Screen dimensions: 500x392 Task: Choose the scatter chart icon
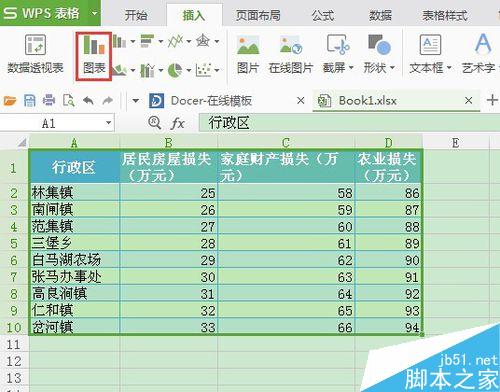tap(203, 70)
